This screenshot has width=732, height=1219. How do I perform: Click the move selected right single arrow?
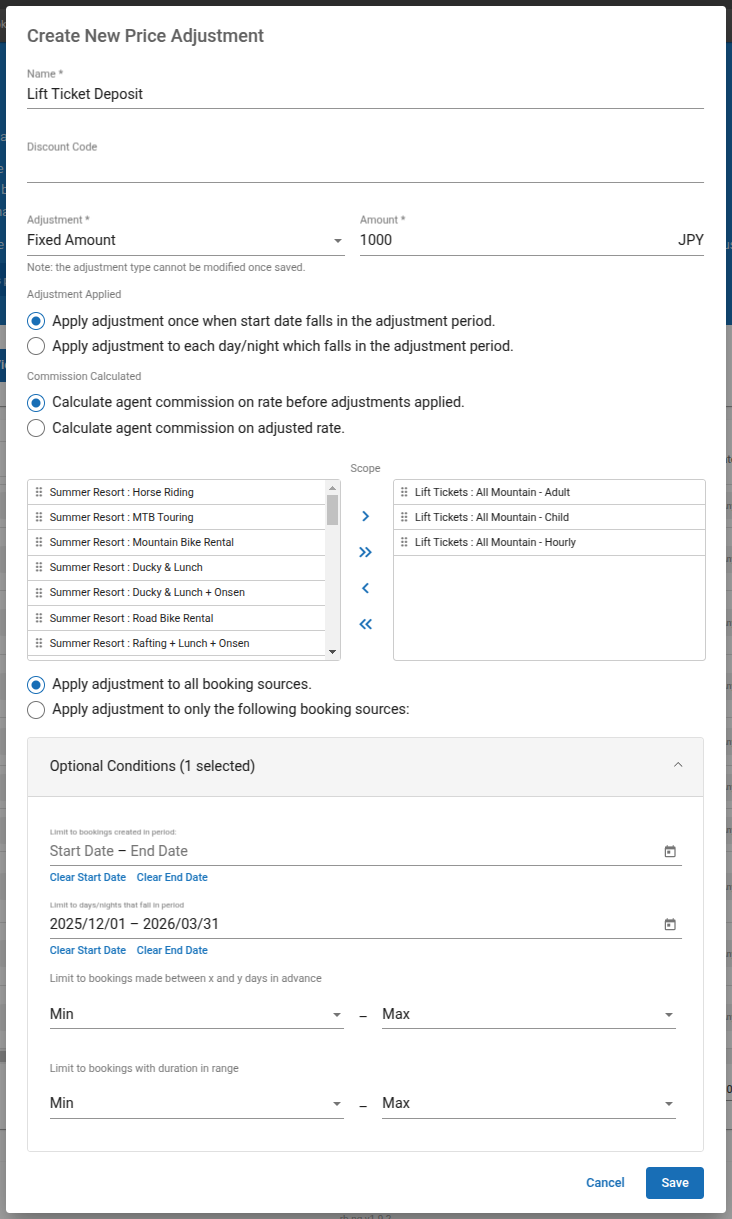pos(365,516)
